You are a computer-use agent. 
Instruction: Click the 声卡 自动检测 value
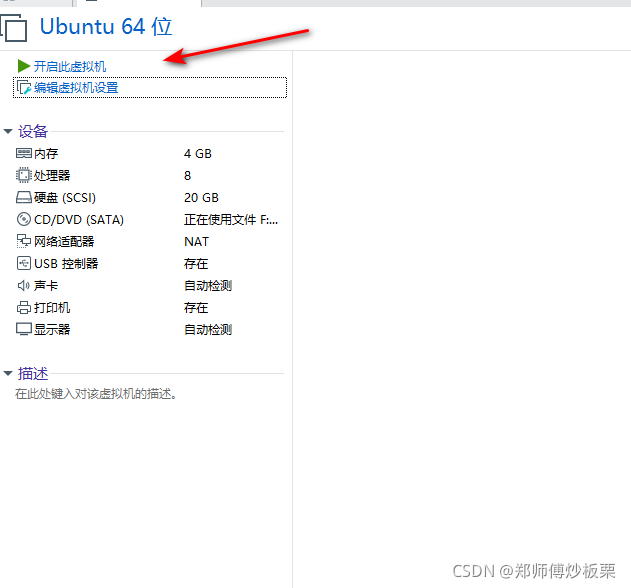208,286
